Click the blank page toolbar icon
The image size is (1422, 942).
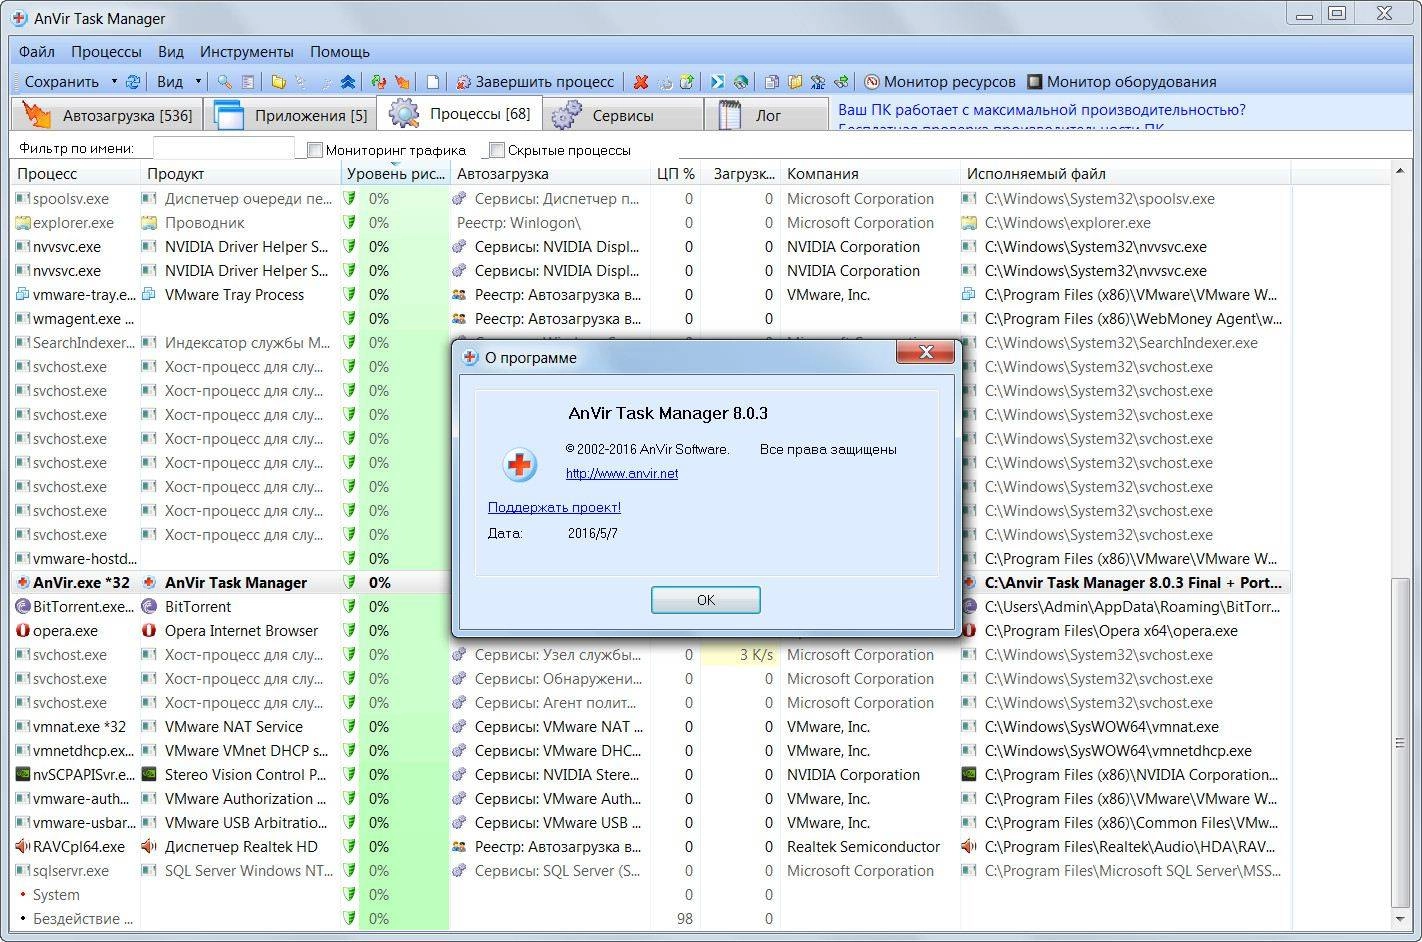click(433, 82)
